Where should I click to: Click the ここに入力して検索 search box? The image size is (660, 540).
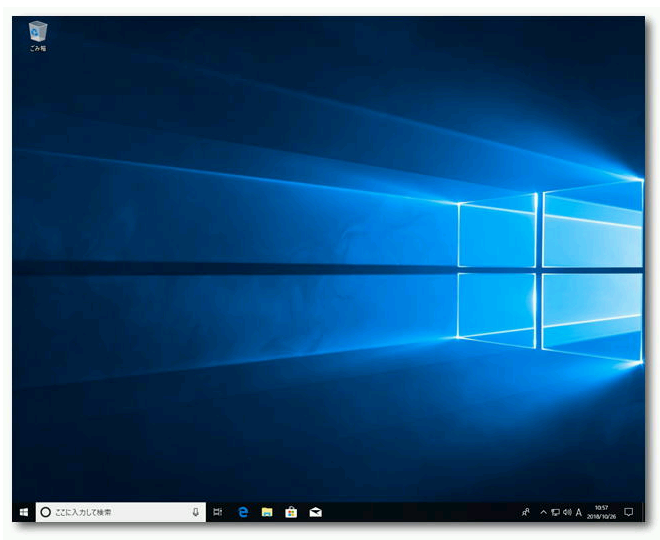121,512
